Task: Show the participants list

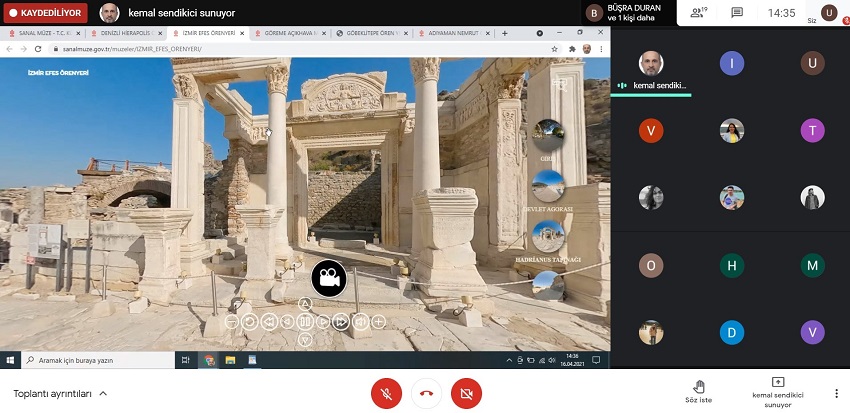Action: (x=698, y=13)
